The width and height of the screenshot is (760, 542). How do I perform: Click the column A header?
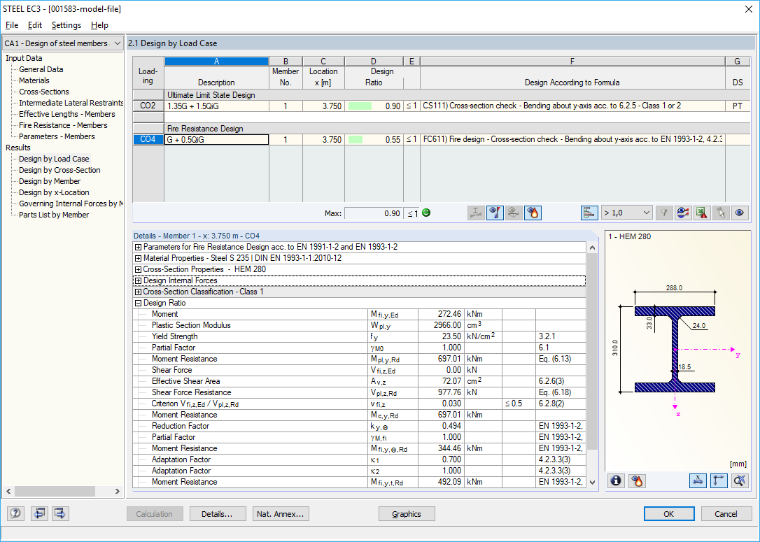[217, 61]
